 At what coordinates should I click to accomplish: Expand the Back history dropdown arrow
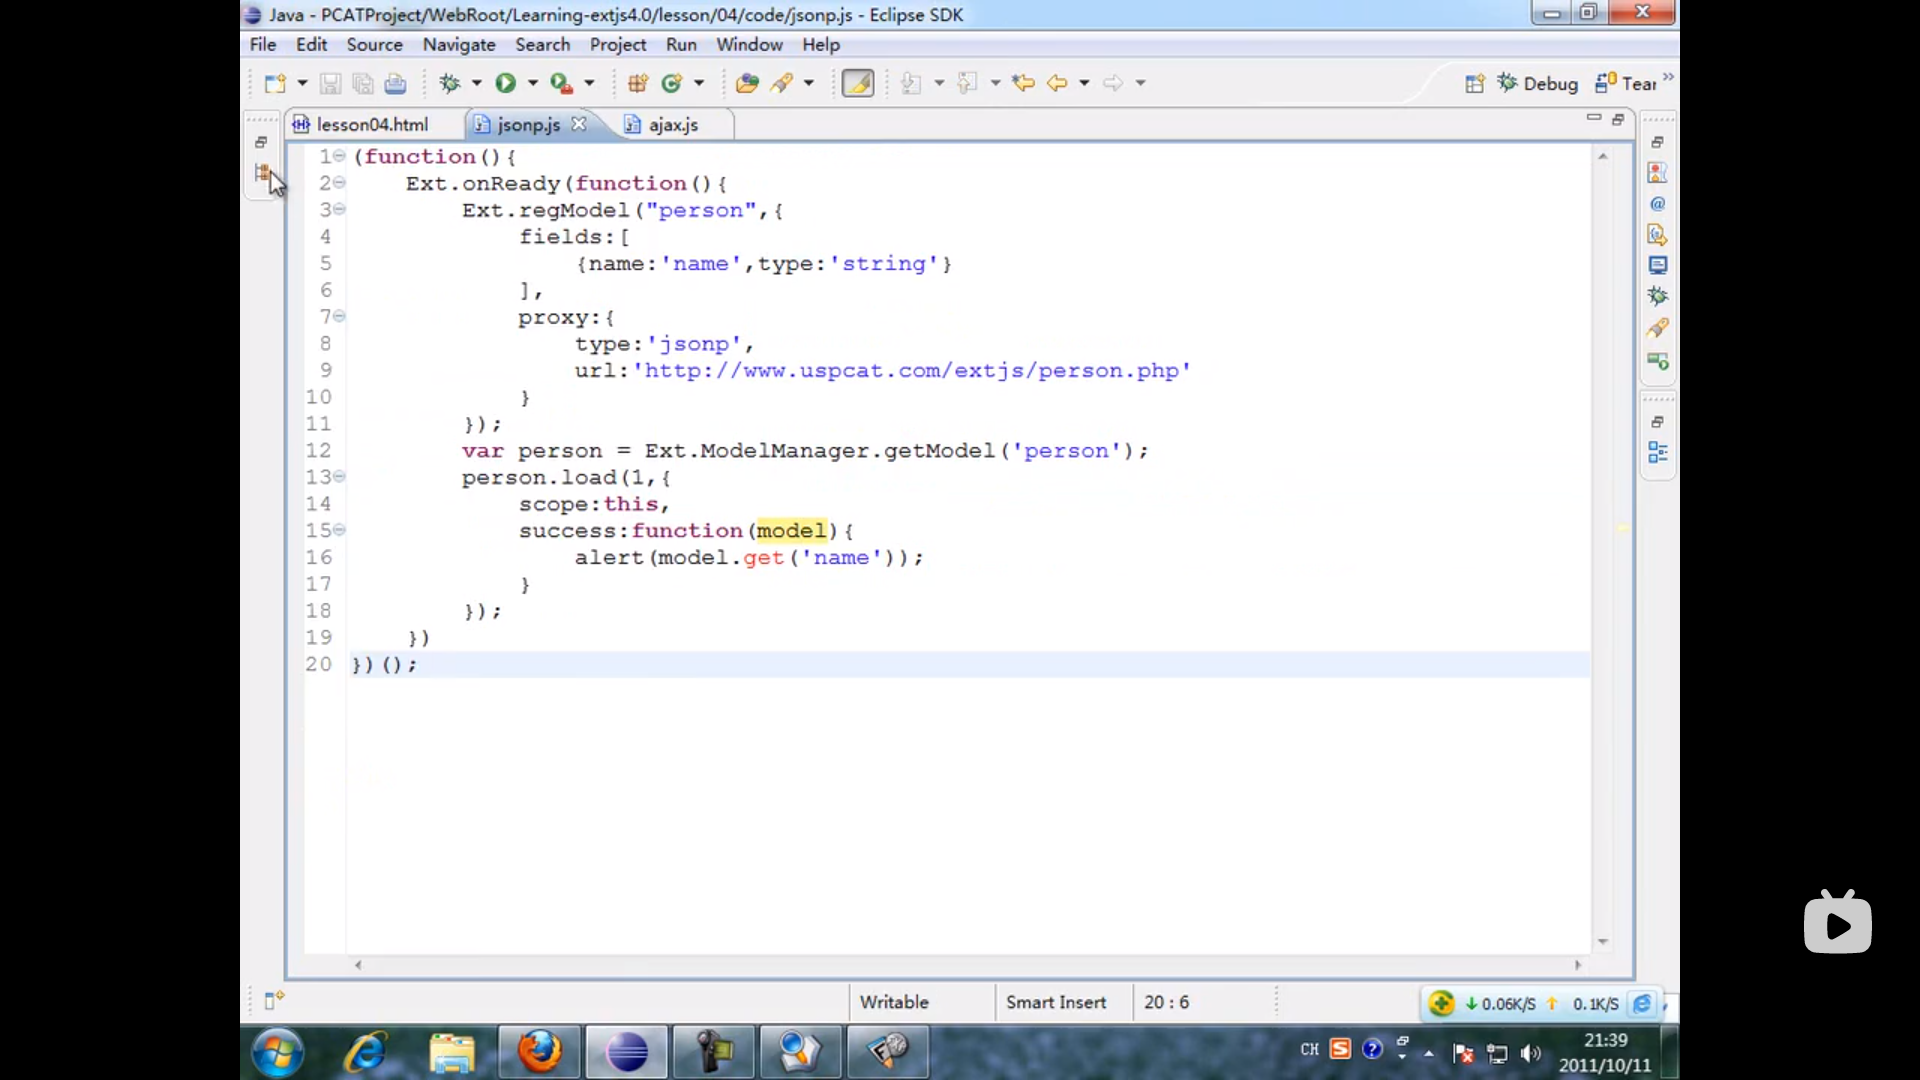coord(1084,83)
